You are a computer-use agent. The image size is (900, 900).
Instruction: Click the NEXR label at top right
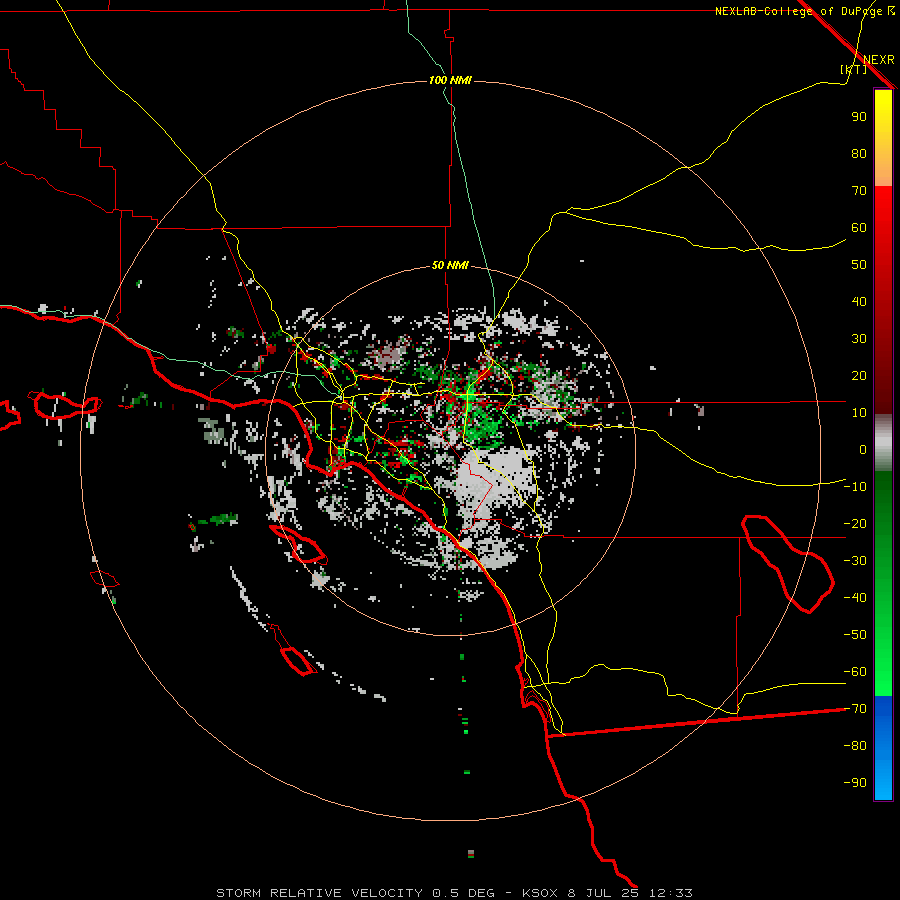click(x=879, y=59)
